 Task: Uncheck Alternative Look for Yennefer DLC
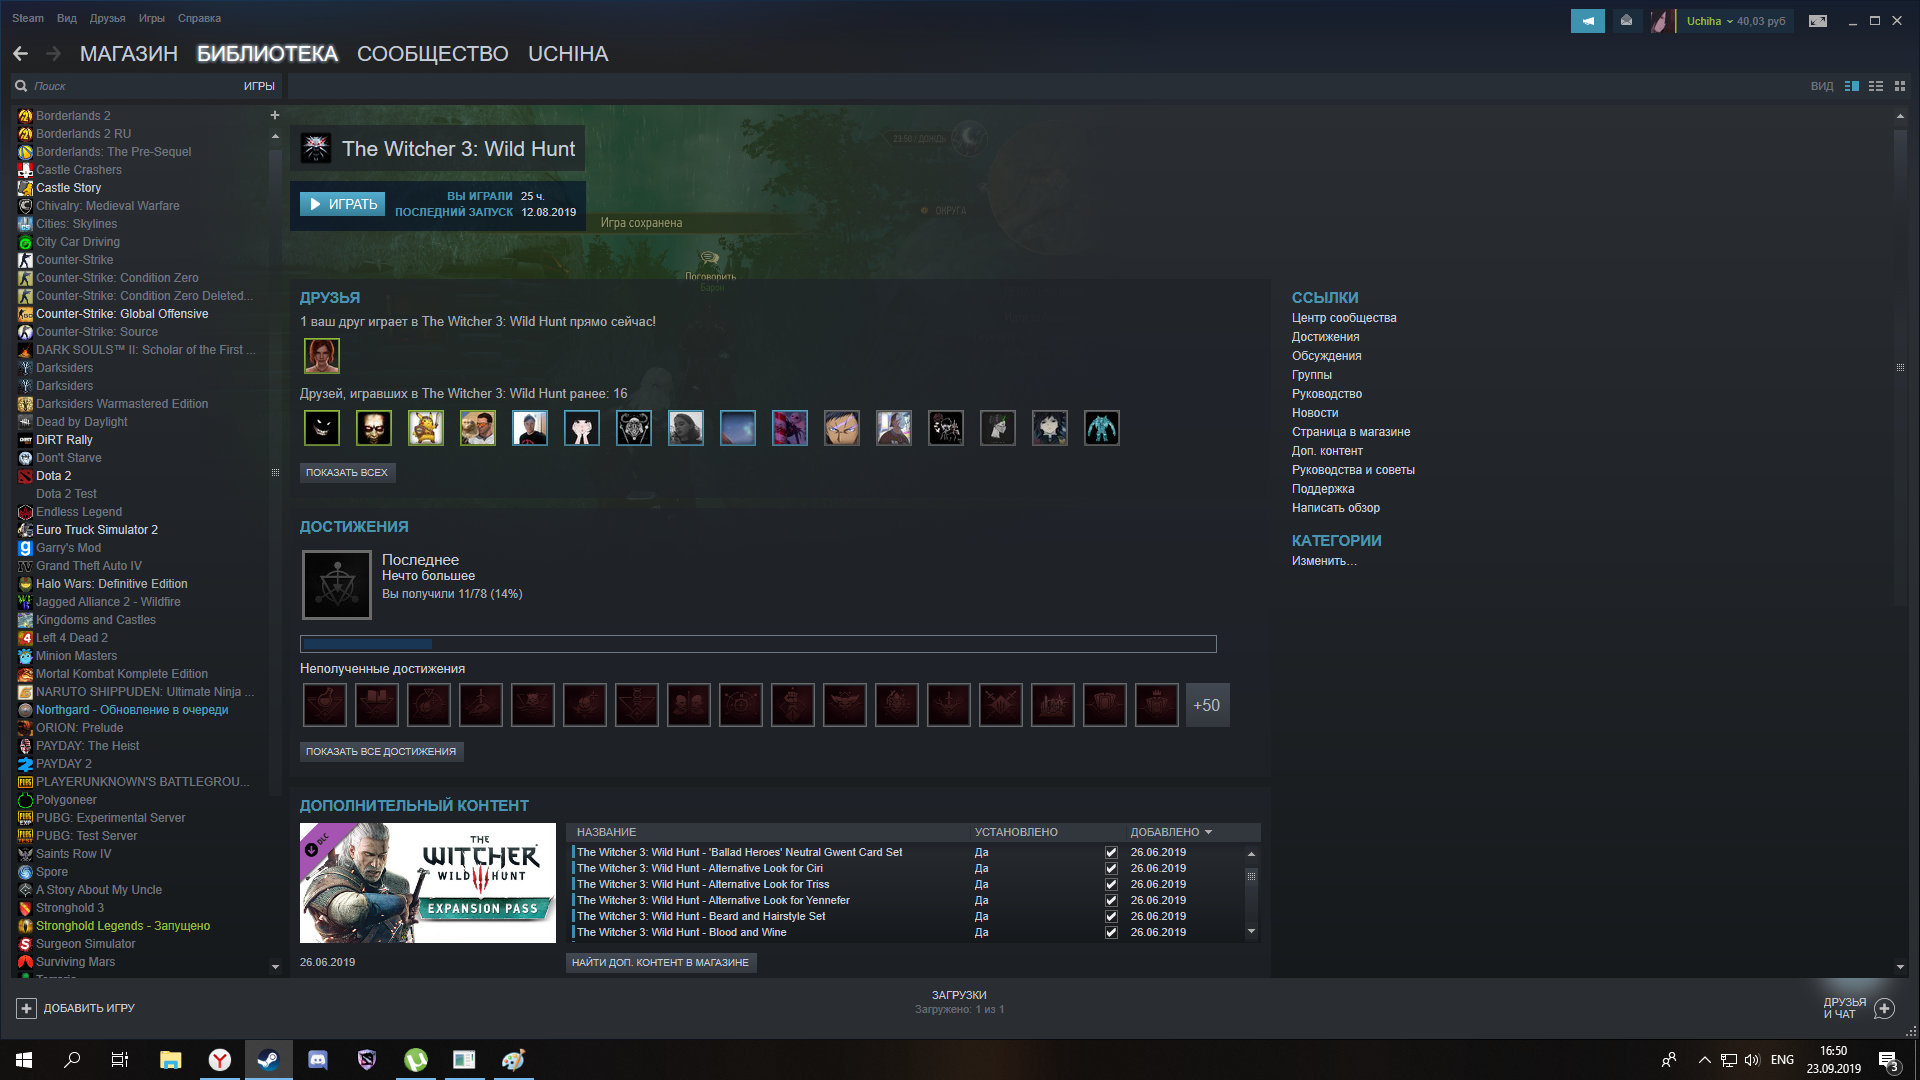[1111, 901]
